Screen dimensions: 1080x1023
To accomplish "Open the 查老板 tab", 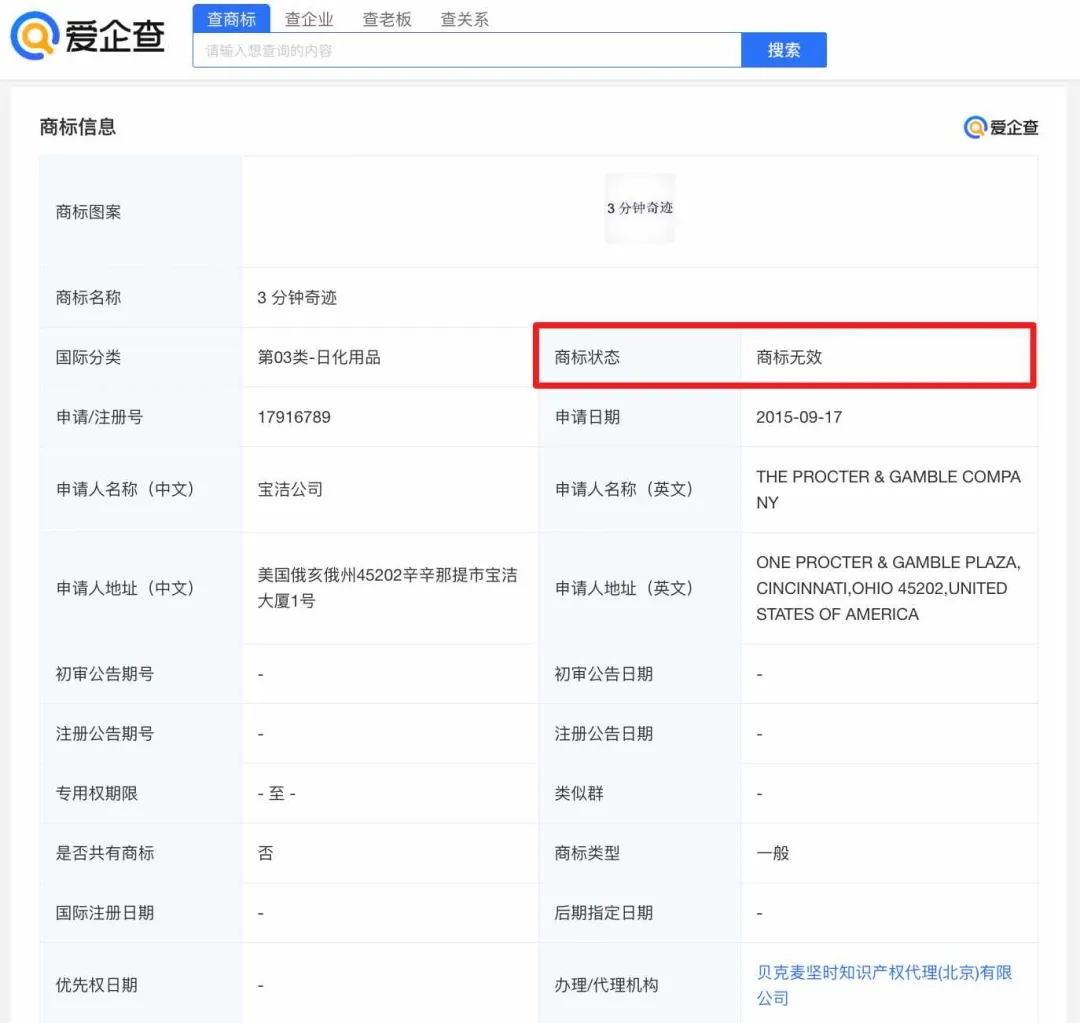I will [x=387, y=19].
